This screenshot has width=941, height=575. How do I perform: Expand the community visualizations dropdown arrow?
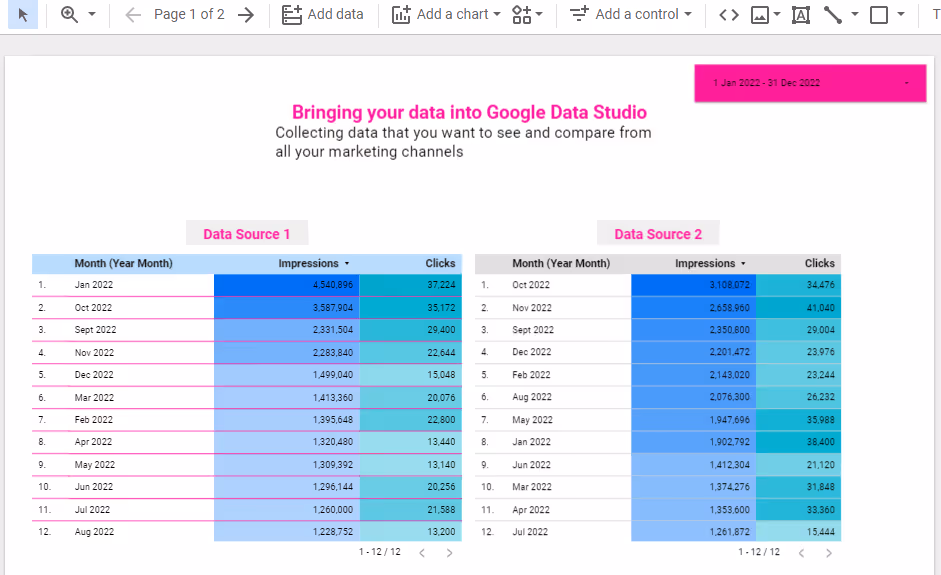pyautogui.click(x=539, y=14)
